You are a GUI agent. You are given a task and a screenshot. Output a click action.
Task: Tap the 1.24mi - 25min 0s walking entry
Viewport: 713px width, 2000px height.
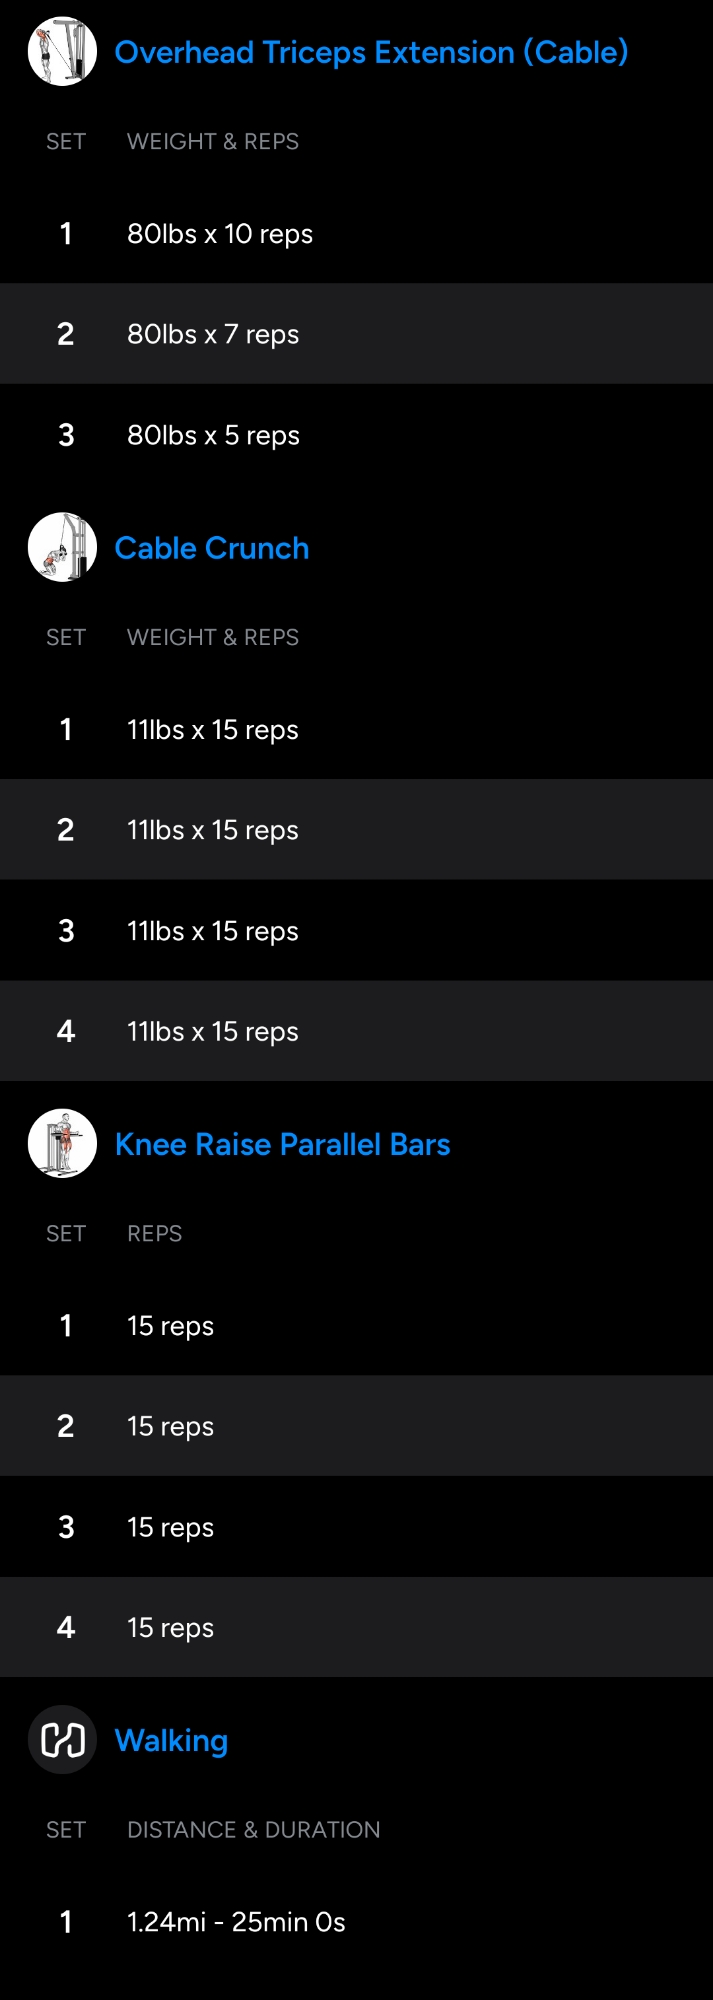[236, 1922]
